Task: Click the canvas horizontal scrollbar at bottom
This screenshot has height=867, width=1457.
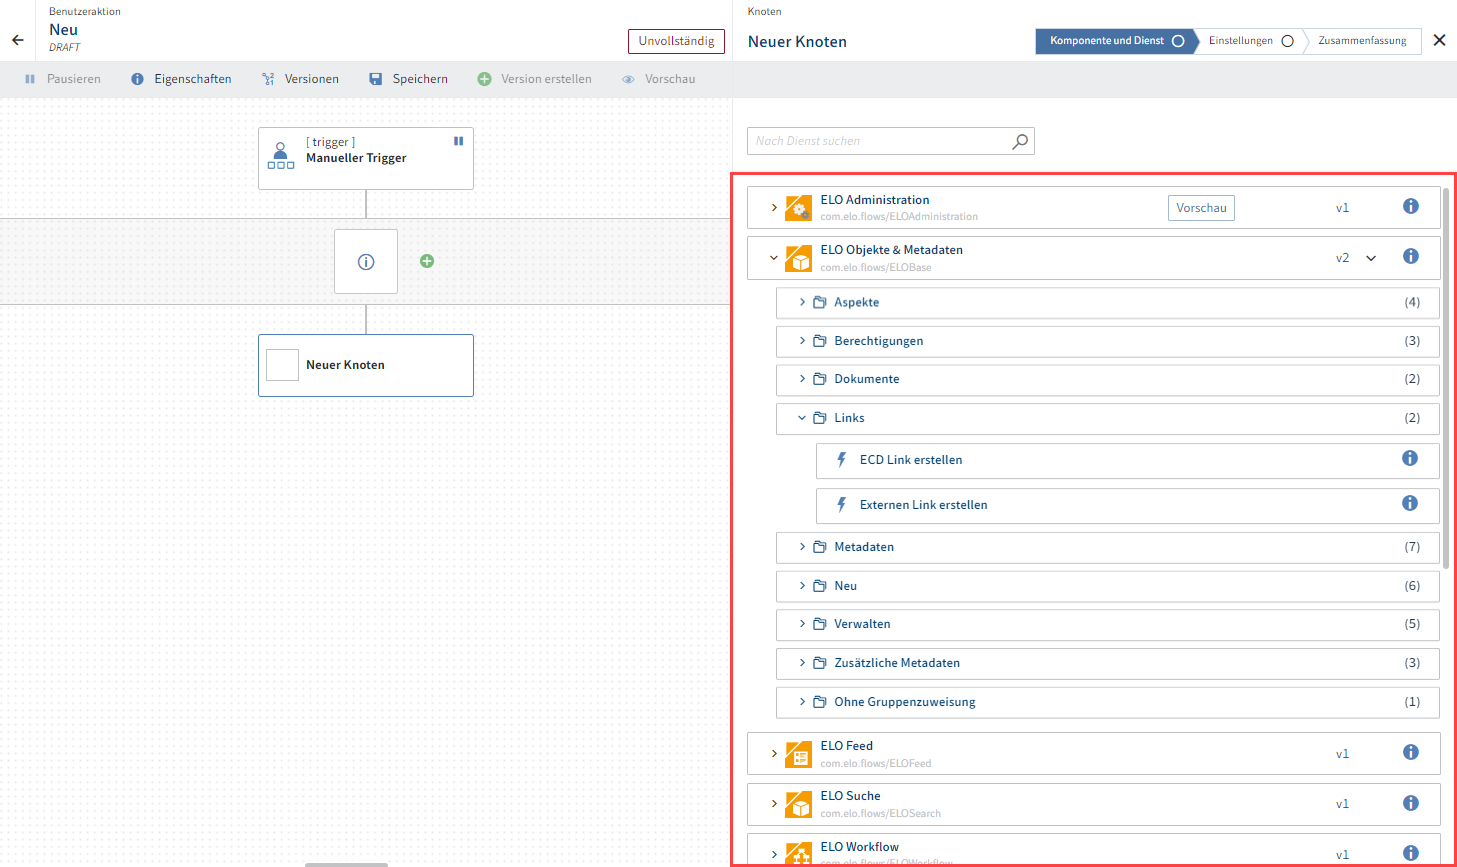Action: pos(346,864)
